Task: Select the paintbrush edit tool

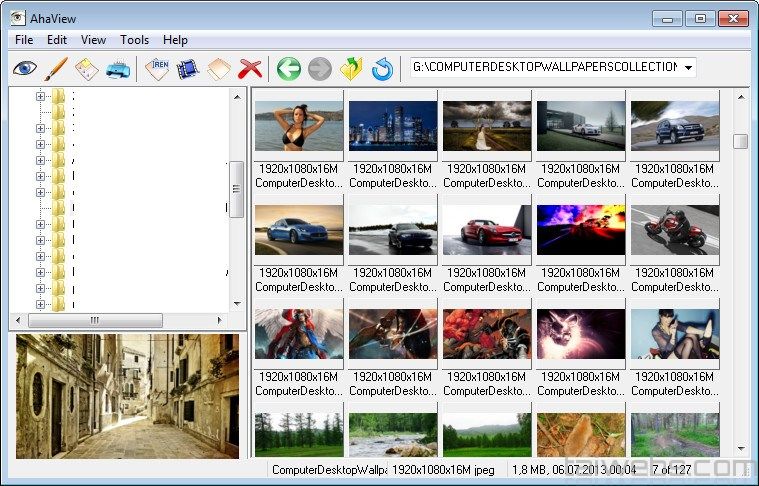Action: 56,69
